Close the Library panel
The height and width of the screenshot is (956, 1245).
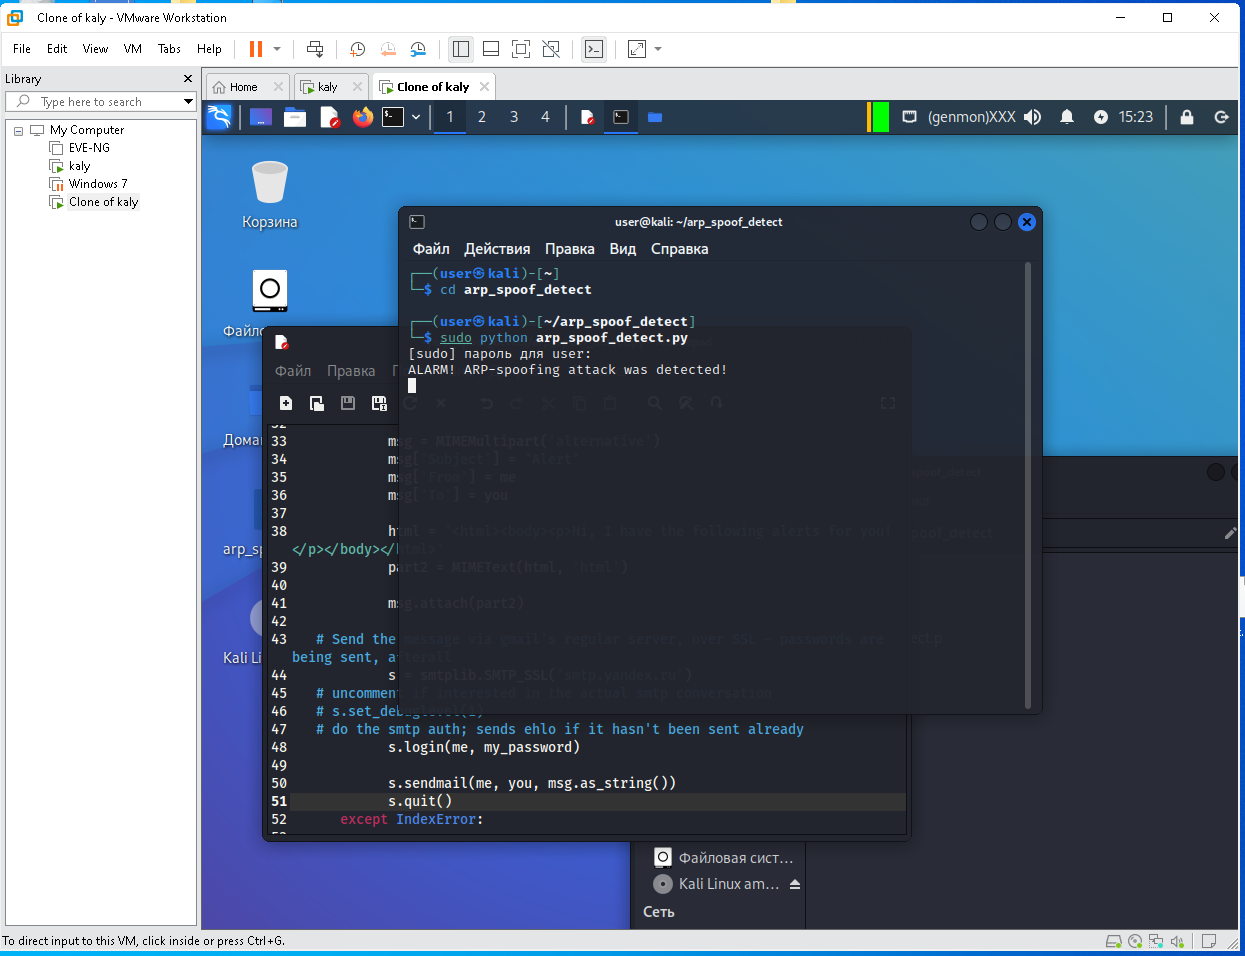[188, 78]
